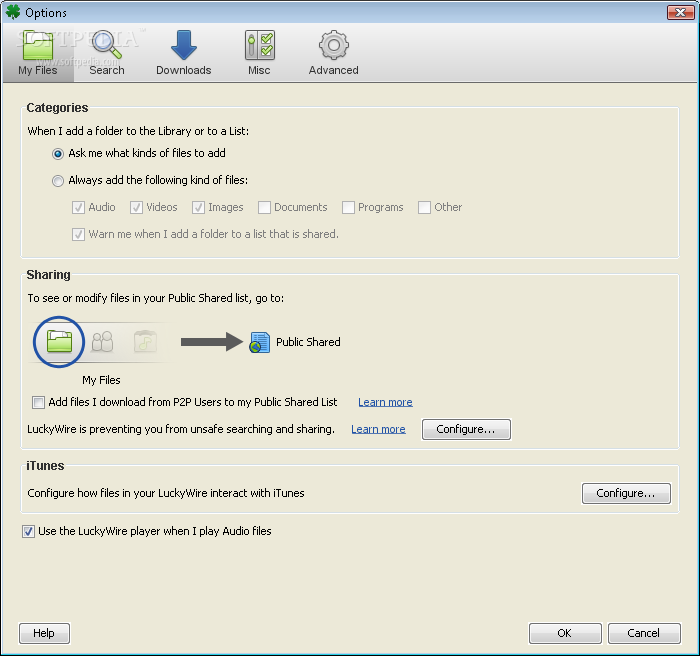This screenshot has height=656, width=700.
Task: Toggle the Images file type checkbox
Action: click(x=198, y=208)
